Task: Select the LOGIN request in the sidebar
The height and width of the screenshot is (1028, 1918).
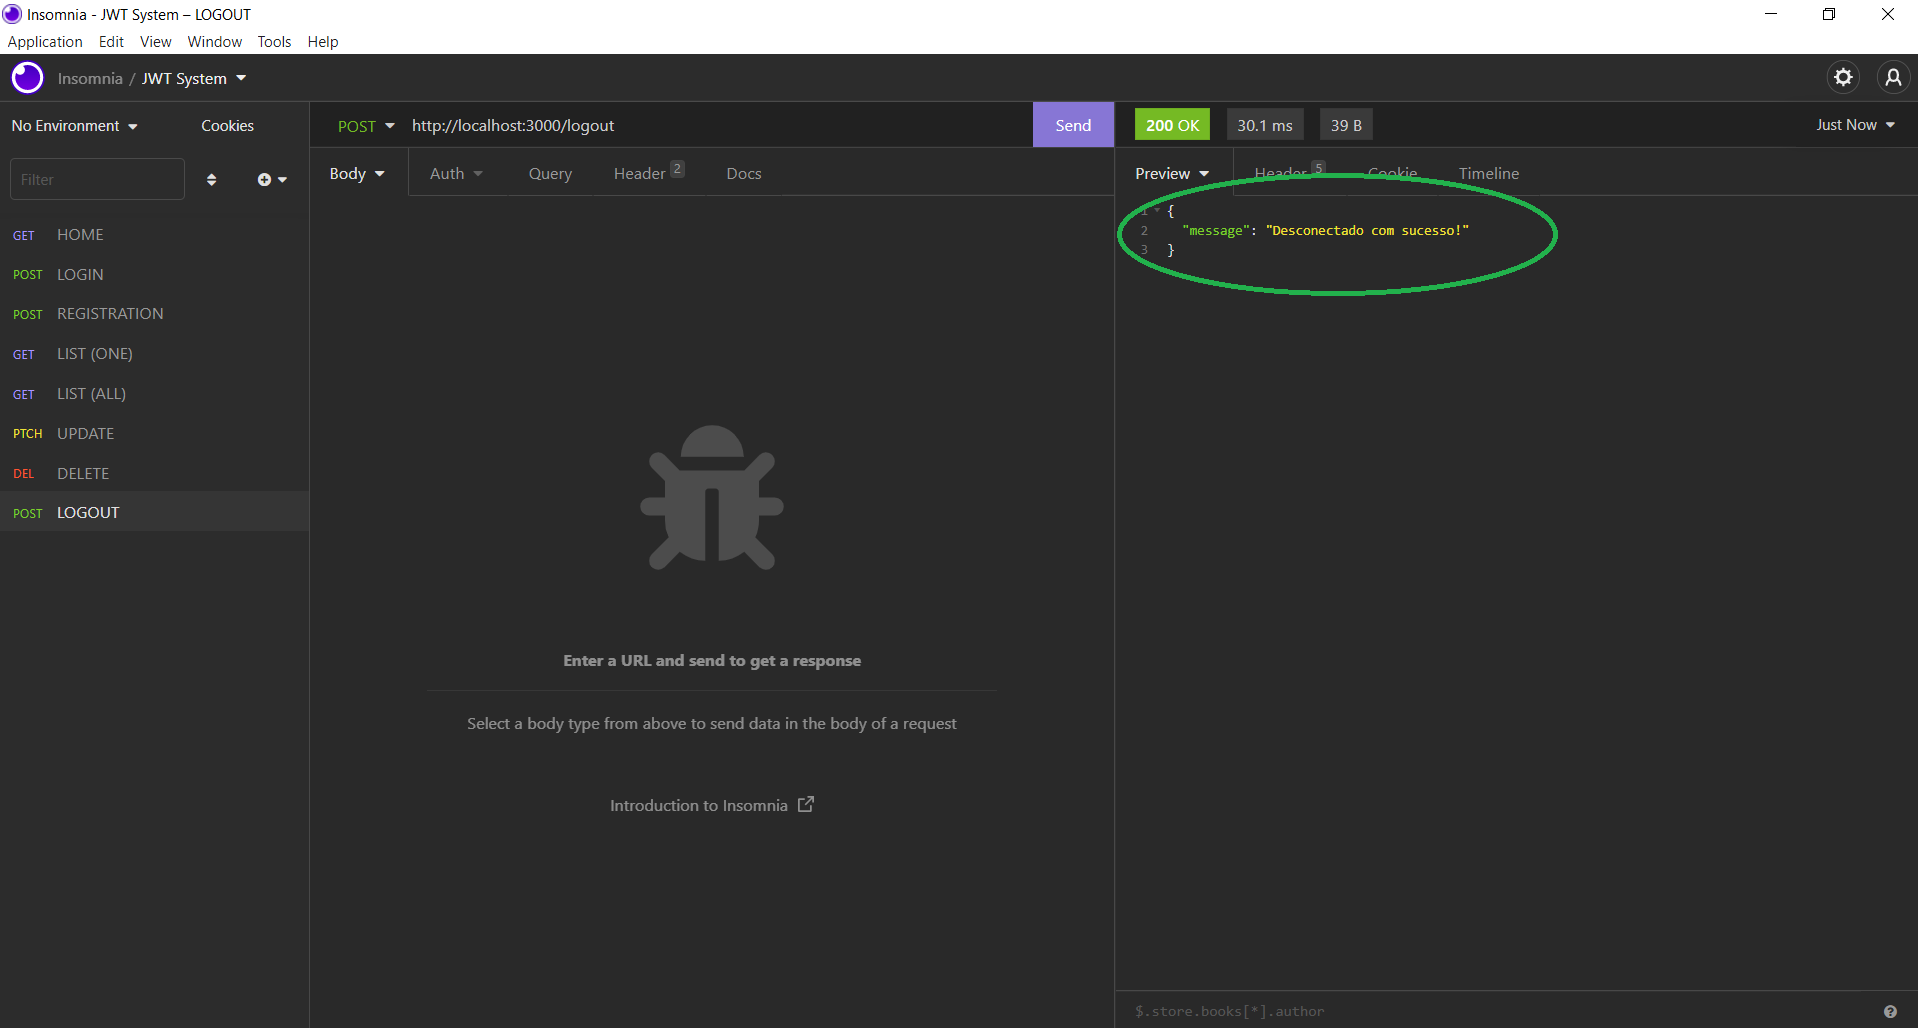Action: tap(80, 274)
